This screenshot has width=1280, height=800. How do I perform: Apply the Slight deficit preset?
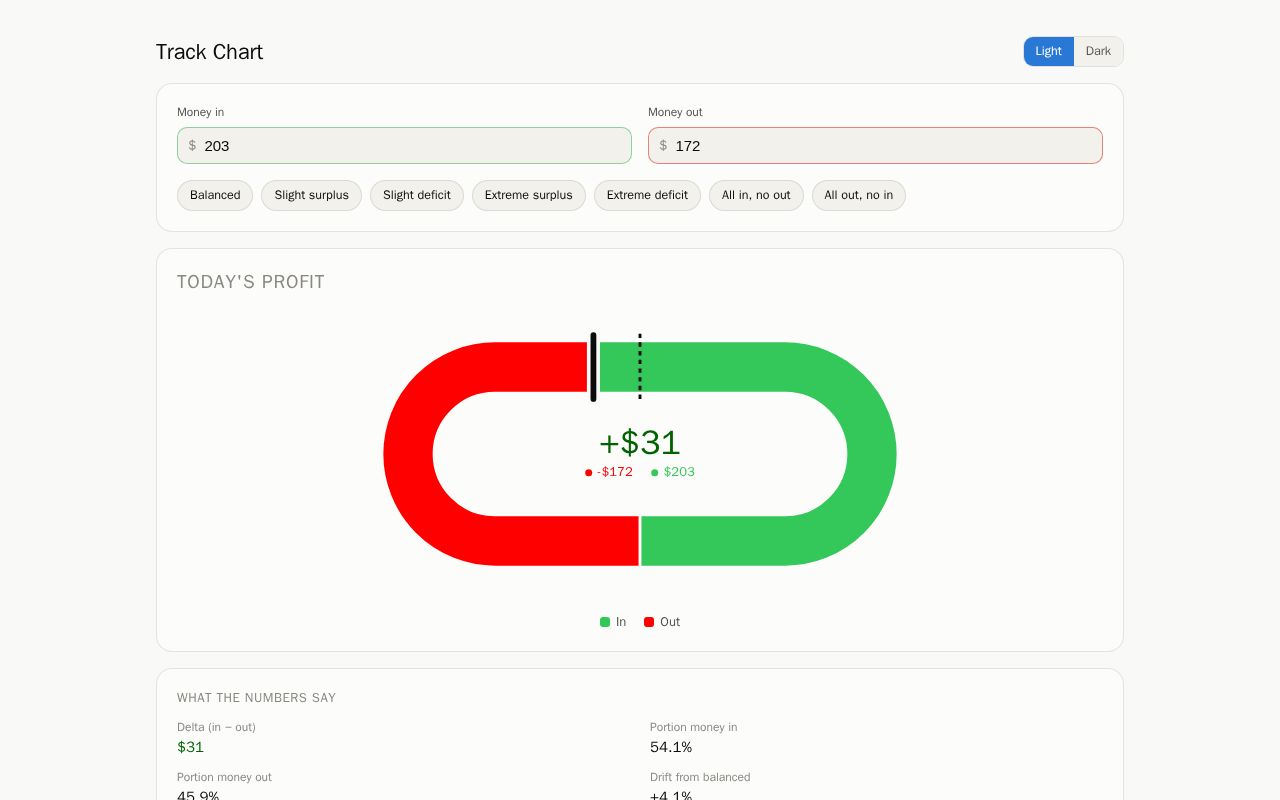(417, 195)
